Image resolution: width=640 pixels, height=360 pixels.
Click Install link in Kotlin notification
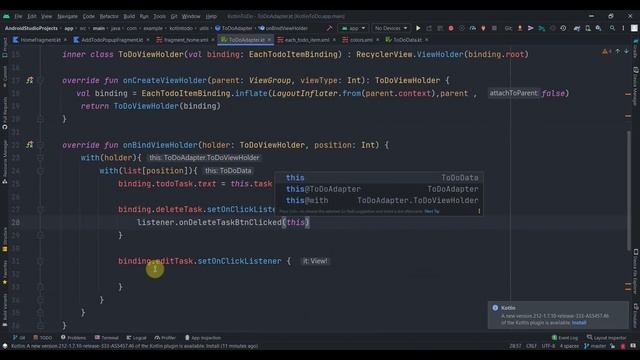579,322
